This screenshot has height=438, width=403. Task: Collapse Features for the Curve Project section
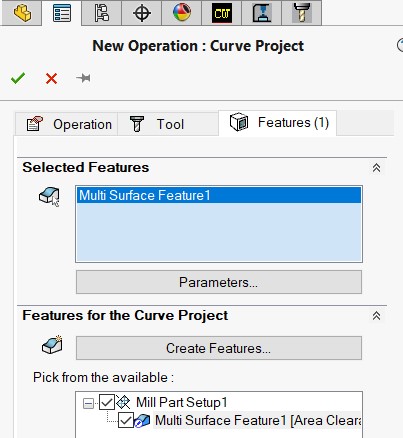(x=376, y=316)
